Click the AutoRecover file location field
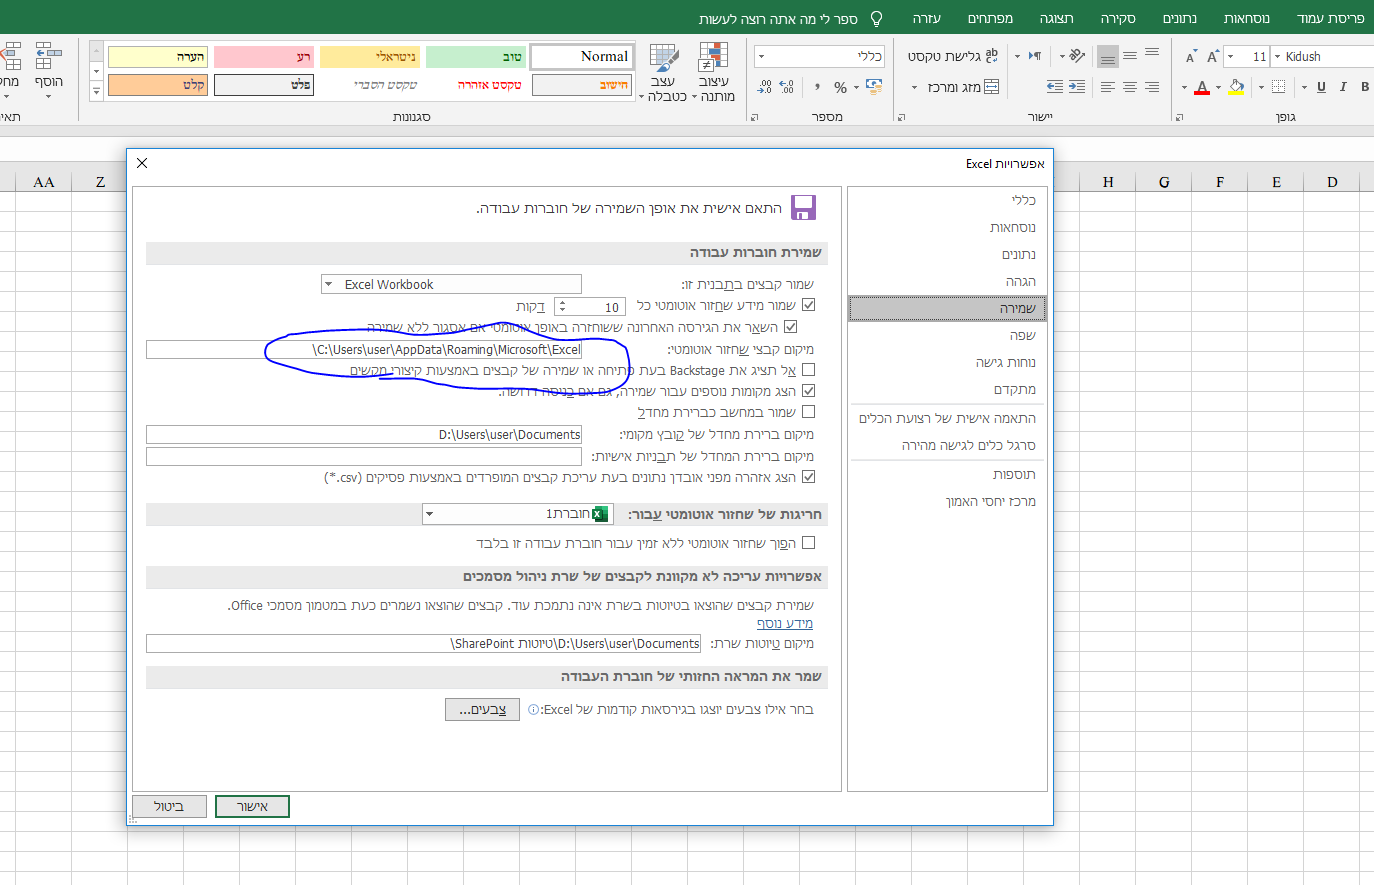 coord(364,349)
